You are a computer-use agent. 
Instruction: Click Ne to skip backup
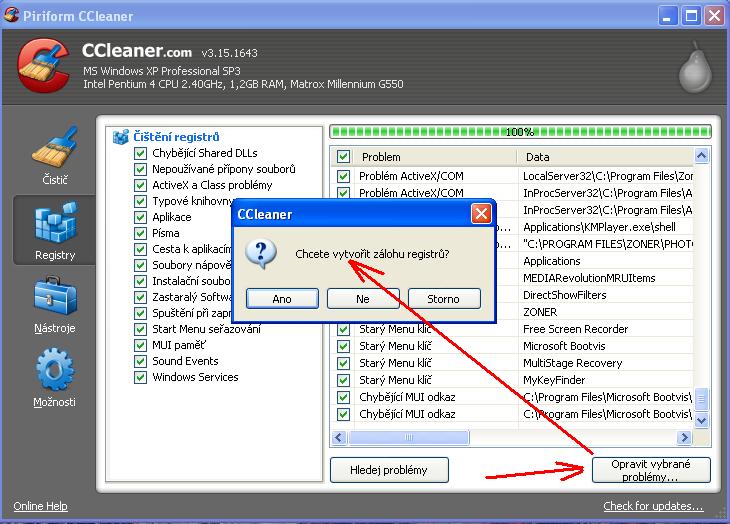coord(363,299)
